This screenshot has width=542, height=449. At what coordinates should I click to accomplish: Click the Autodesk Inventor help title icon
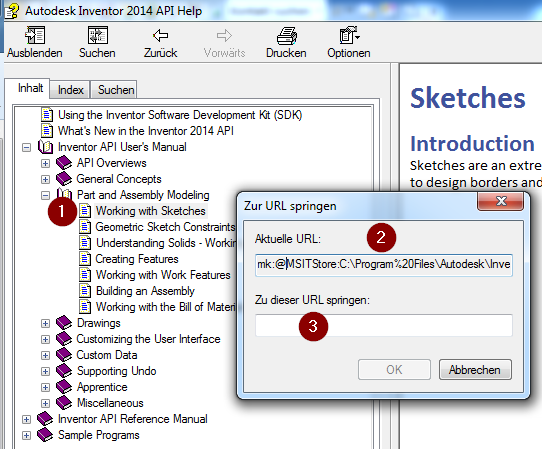pos(12,11)
